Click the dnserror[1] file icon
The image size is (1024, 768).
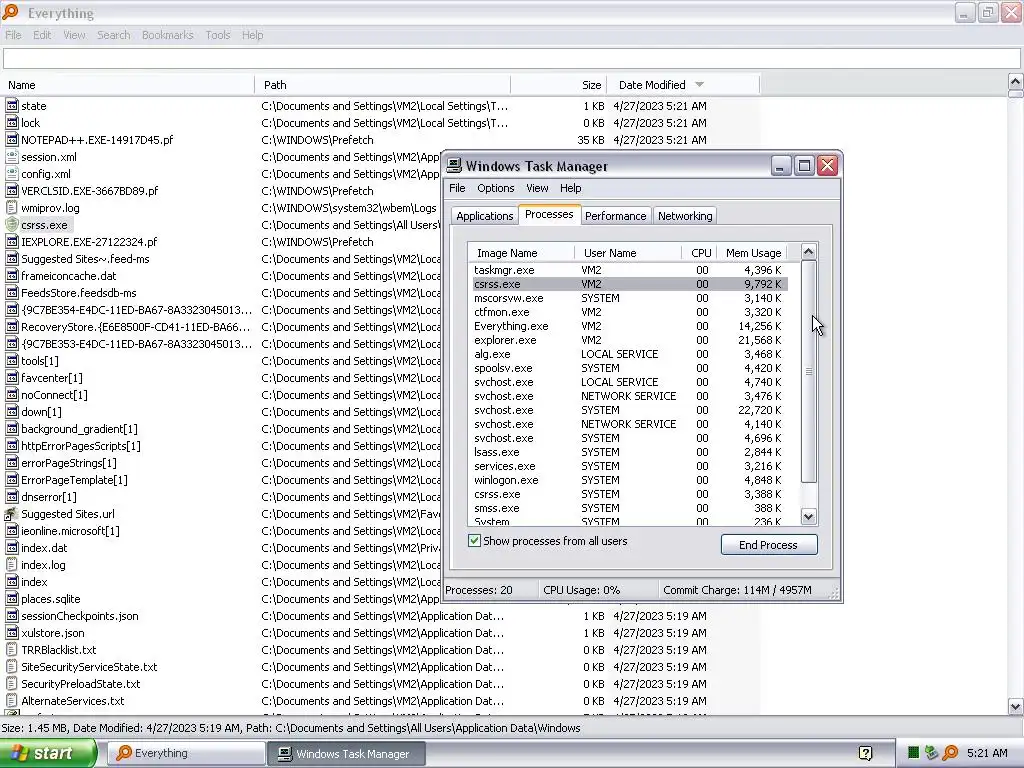(x=12, y=497)
